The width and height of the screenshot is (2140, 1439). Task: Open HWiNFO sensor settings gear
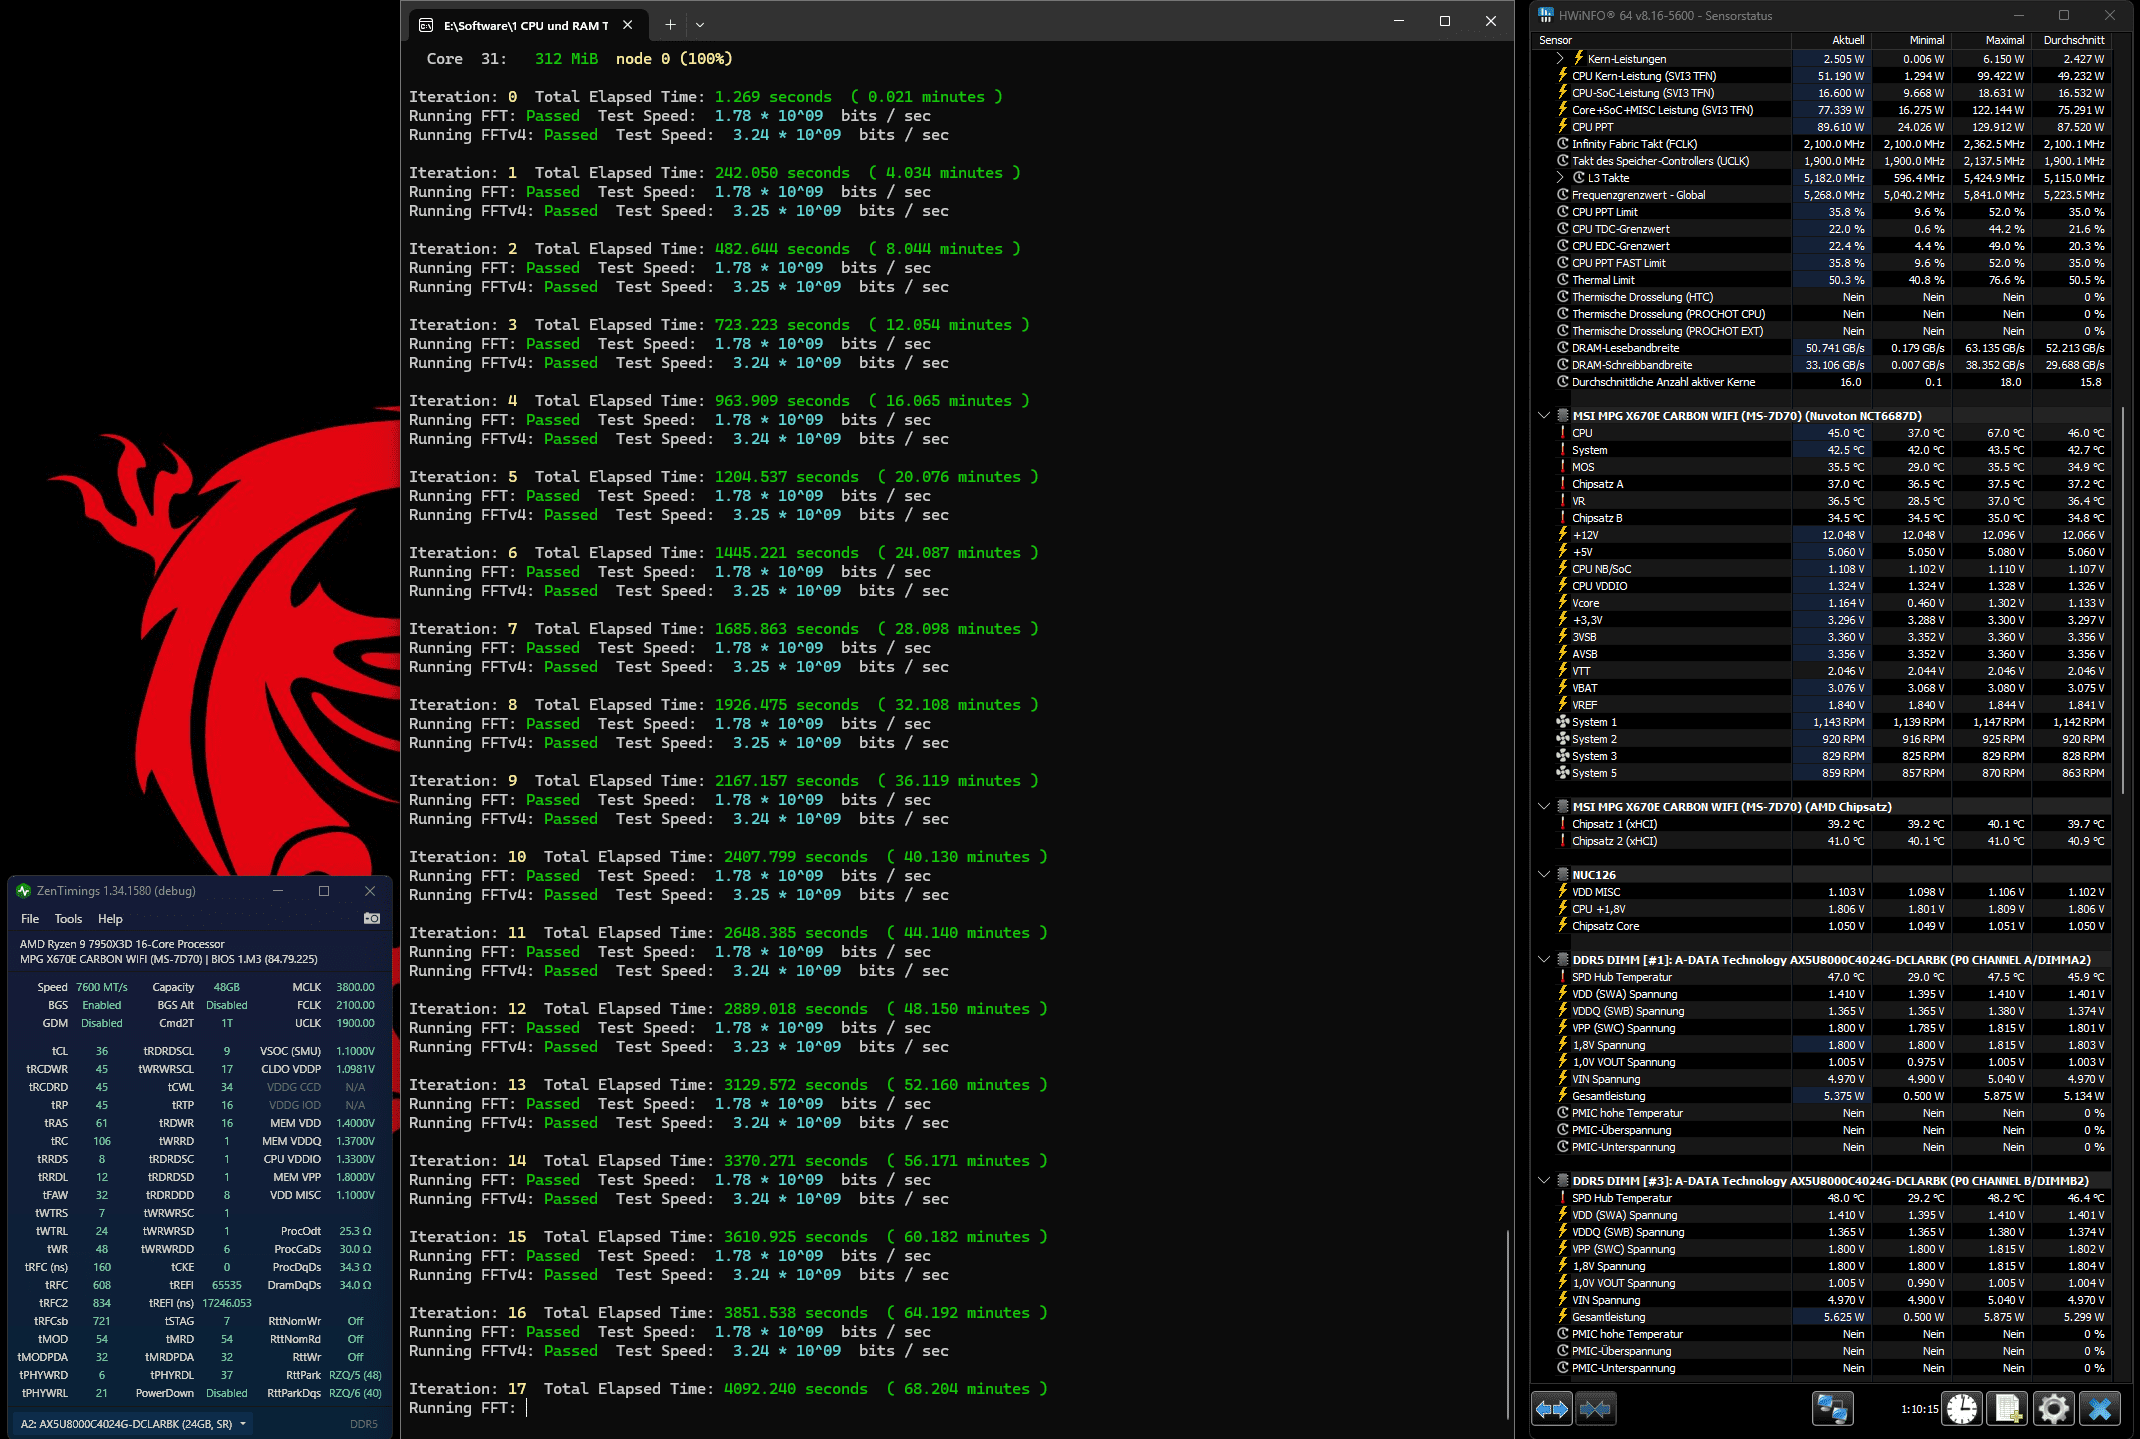2053,1409
